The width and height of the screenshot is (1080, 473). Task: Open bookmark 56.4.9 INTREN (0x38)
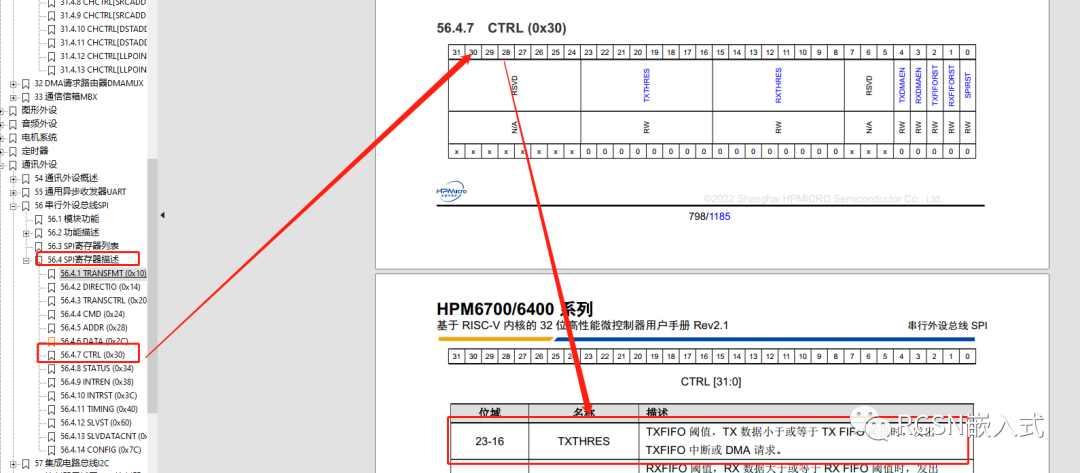point(96,382)
